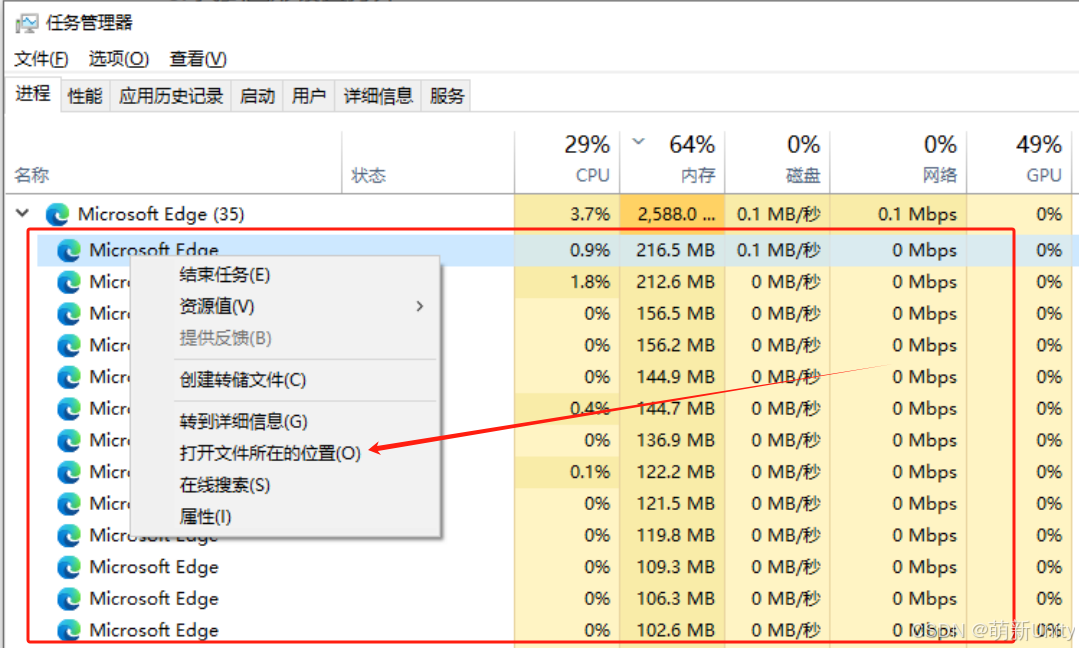Screen dimensions: 1079x648
Task: Click the 2,588.0 memory cell of Edge group
Action: (672, 214)
